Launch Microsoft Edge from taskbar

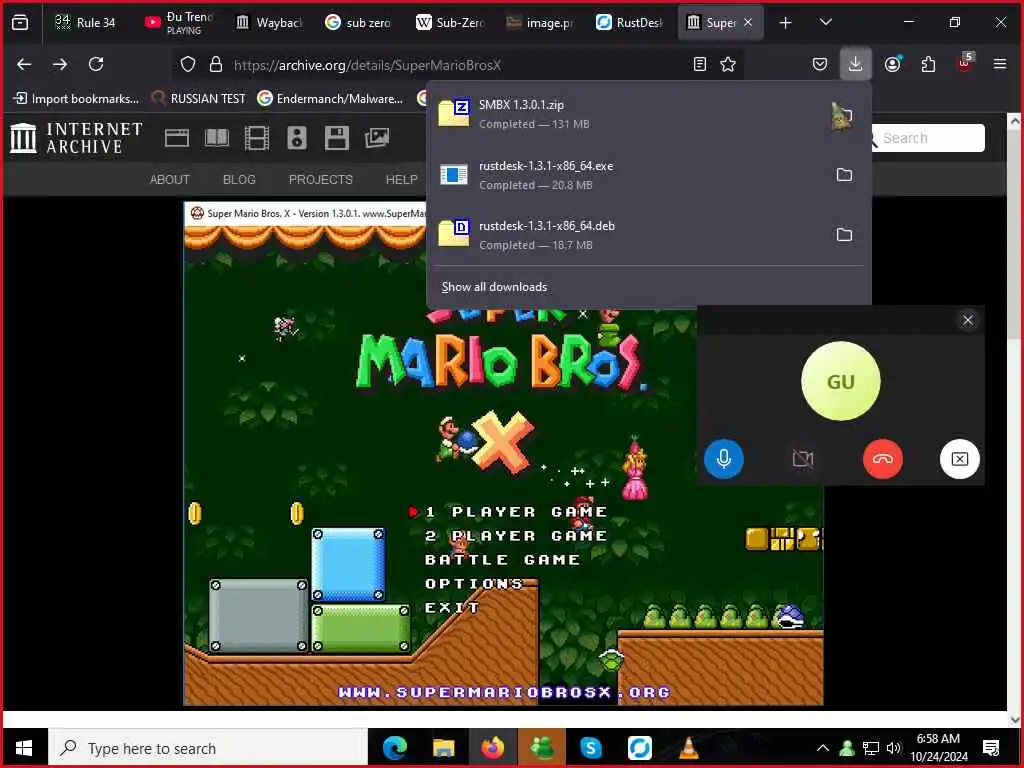tap(394, 748)
